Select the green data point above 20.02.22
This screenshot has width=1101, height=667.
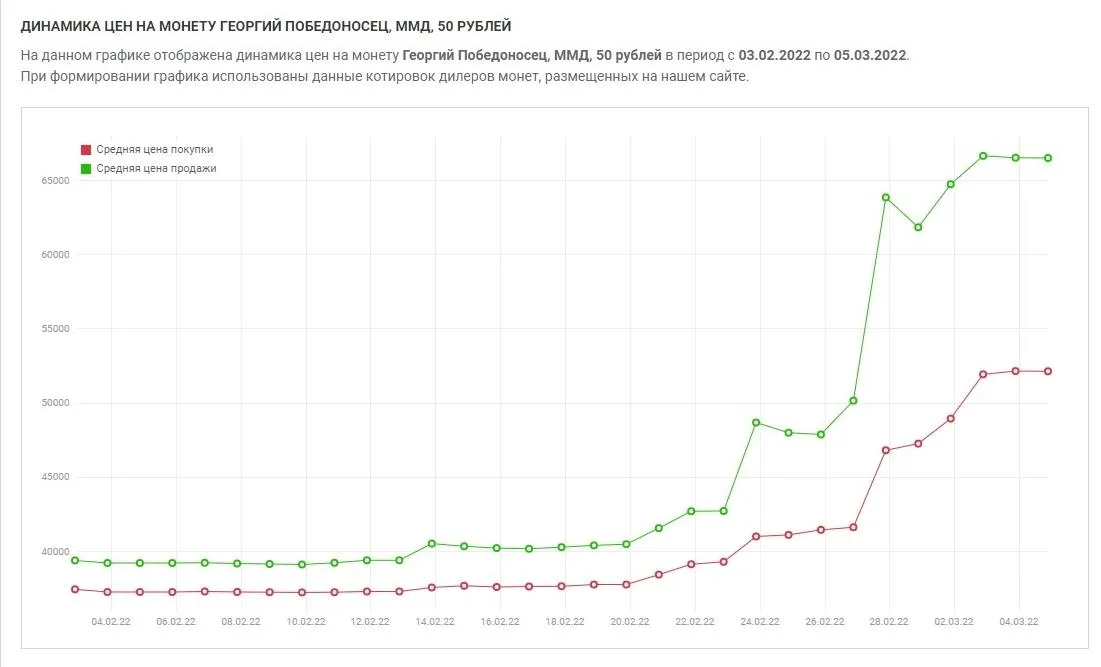click(626, 544)
